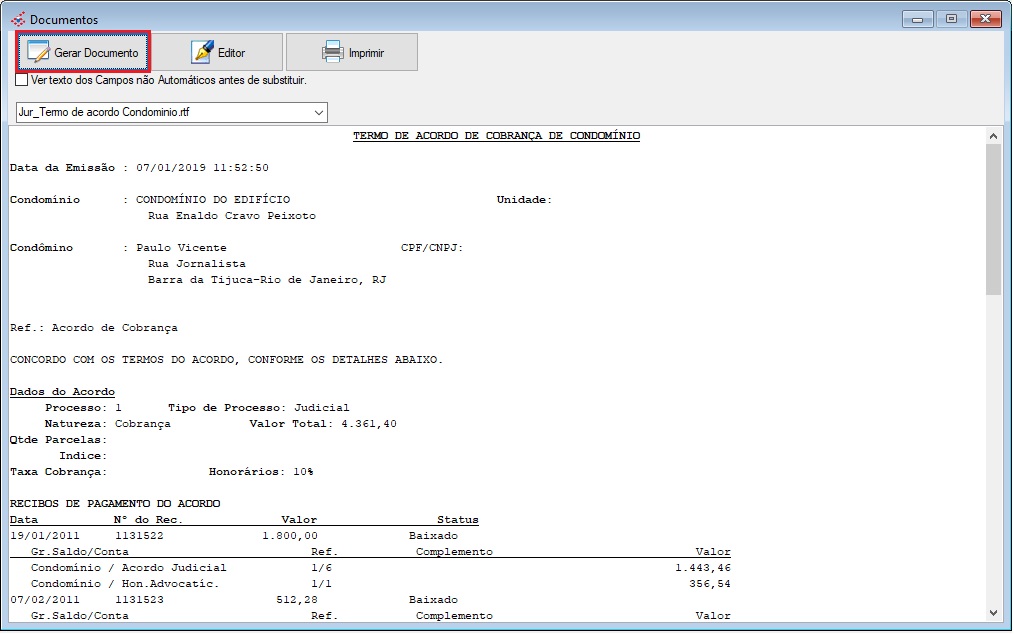Click the scroll up arrow of document preview
This screenshot has height=634, width=1014.
point(993,136)
